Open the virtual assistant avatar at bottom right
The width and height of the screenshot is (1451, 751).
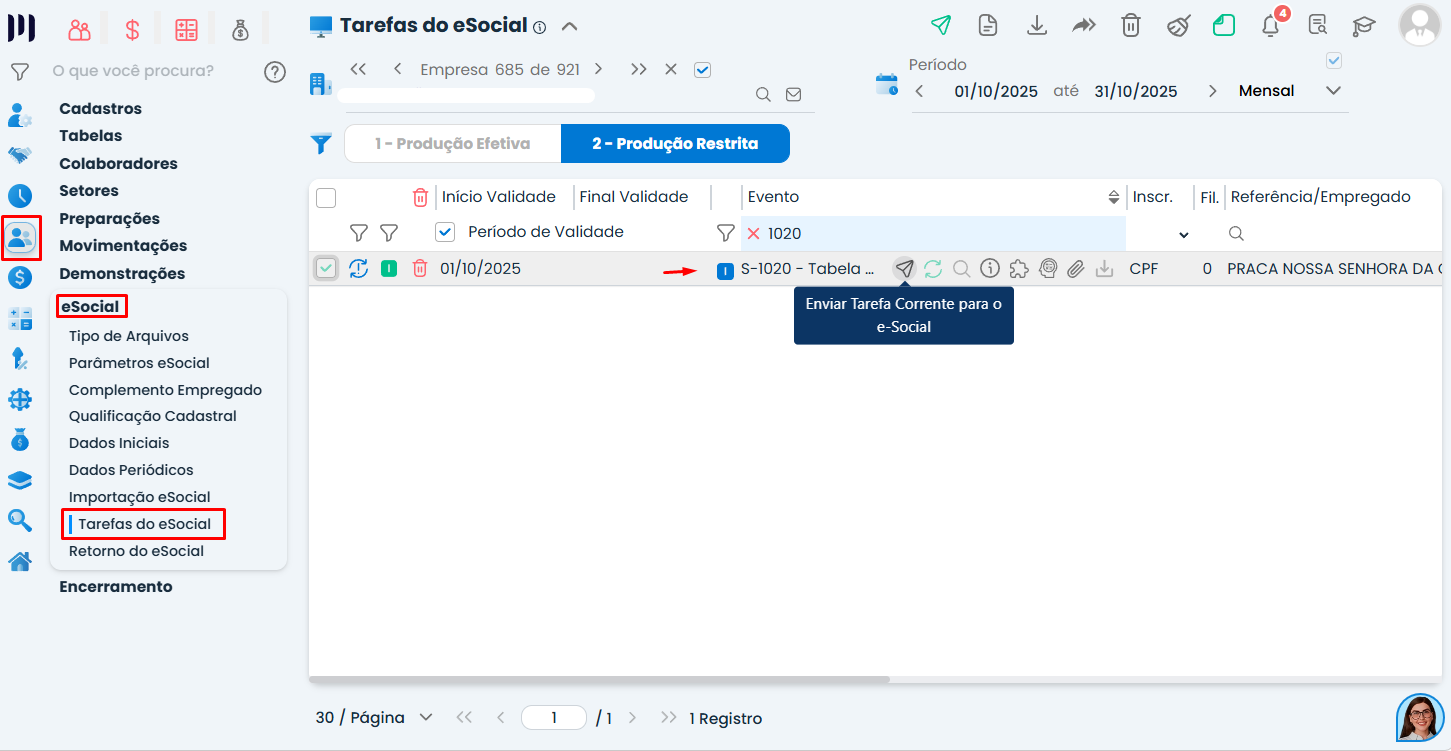click(1420, 719)
